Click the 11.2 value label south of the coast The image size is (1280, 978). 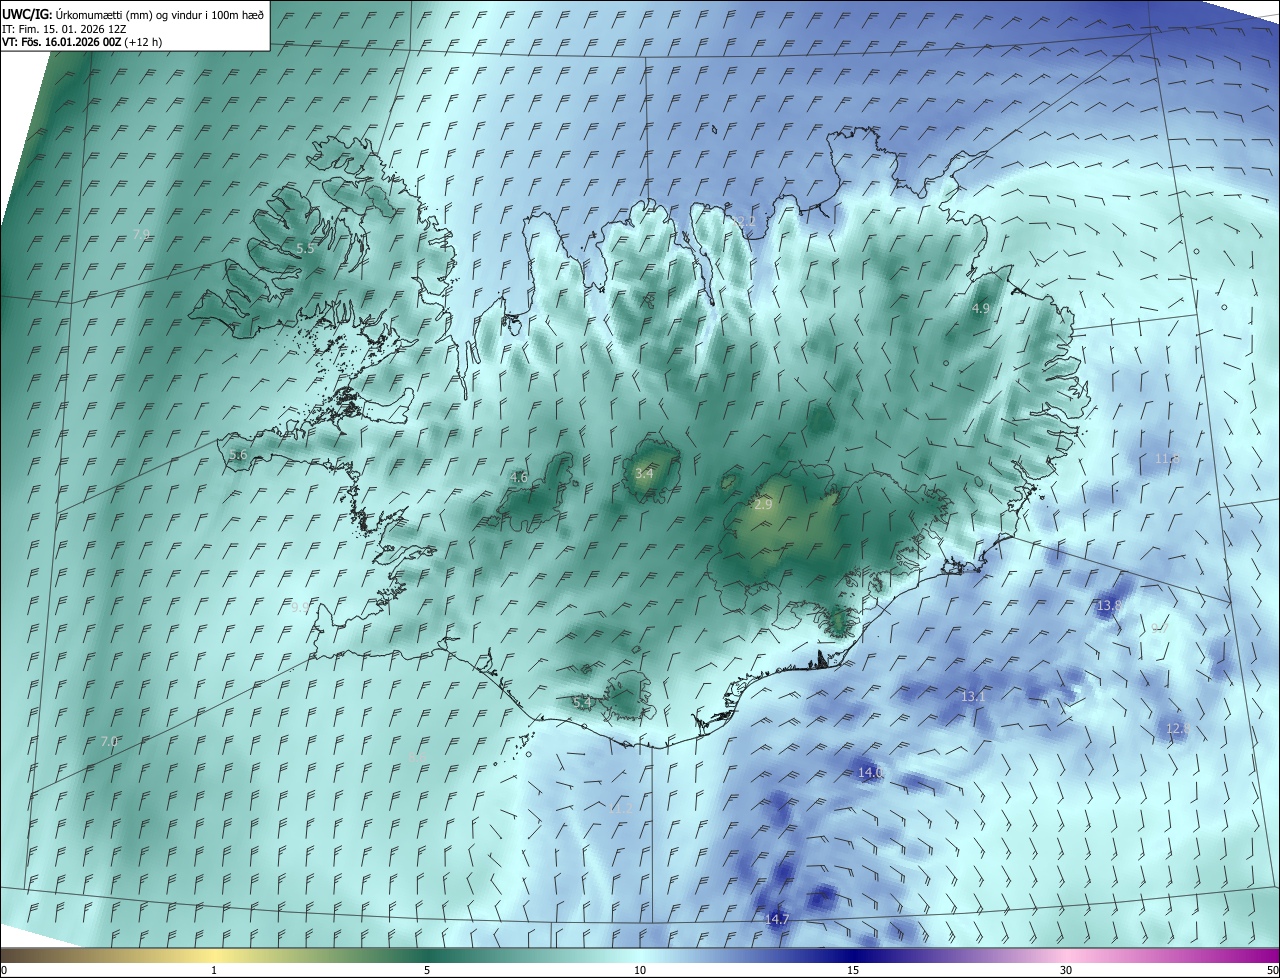(x=621, y=808)
